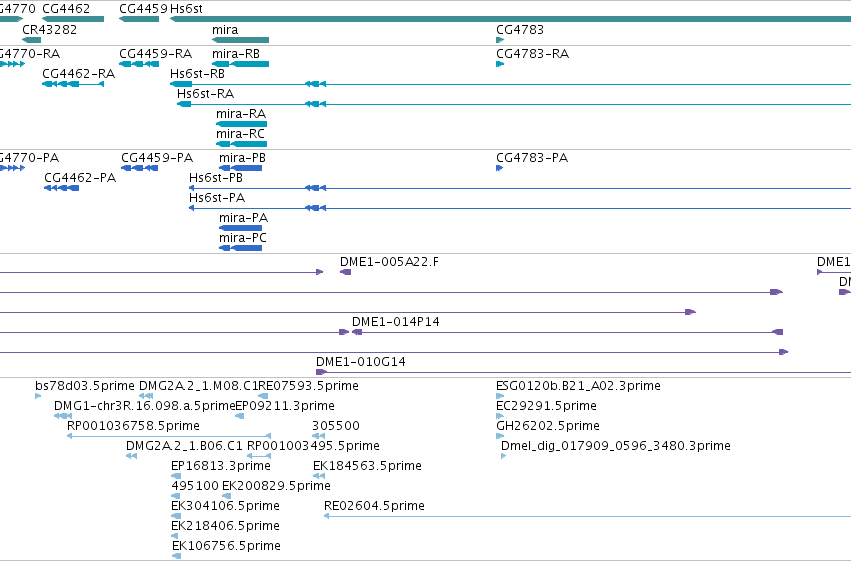
Task: Select the Hs6st-RB transcript
Action: 510,84
